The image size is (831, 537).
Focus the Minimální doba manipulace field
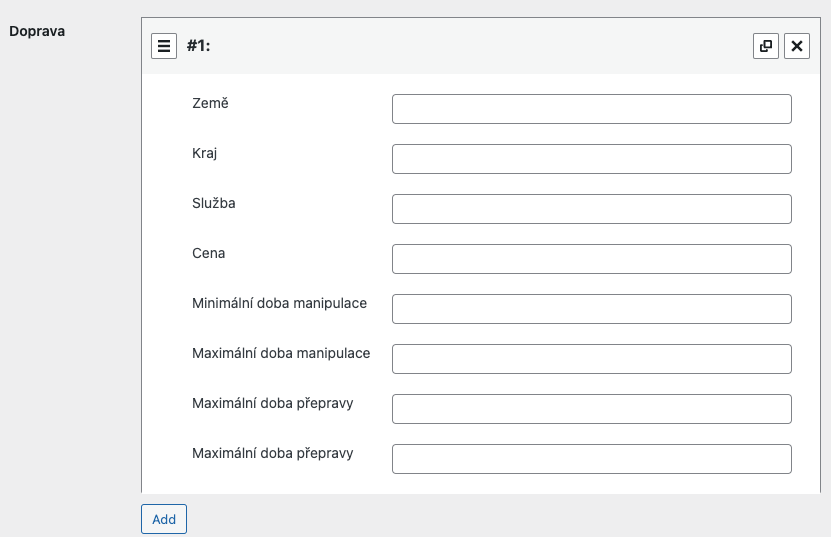pos(592,309)
